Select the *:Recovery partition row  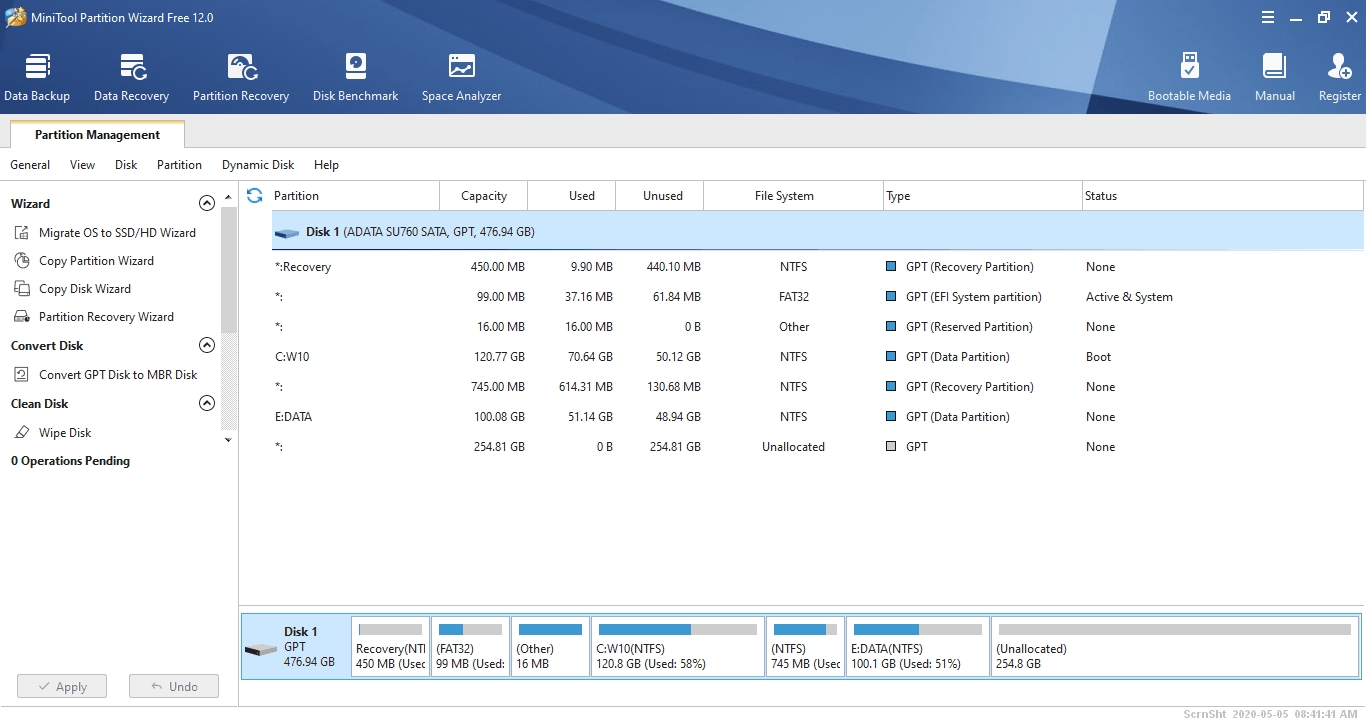click(817, 267)
